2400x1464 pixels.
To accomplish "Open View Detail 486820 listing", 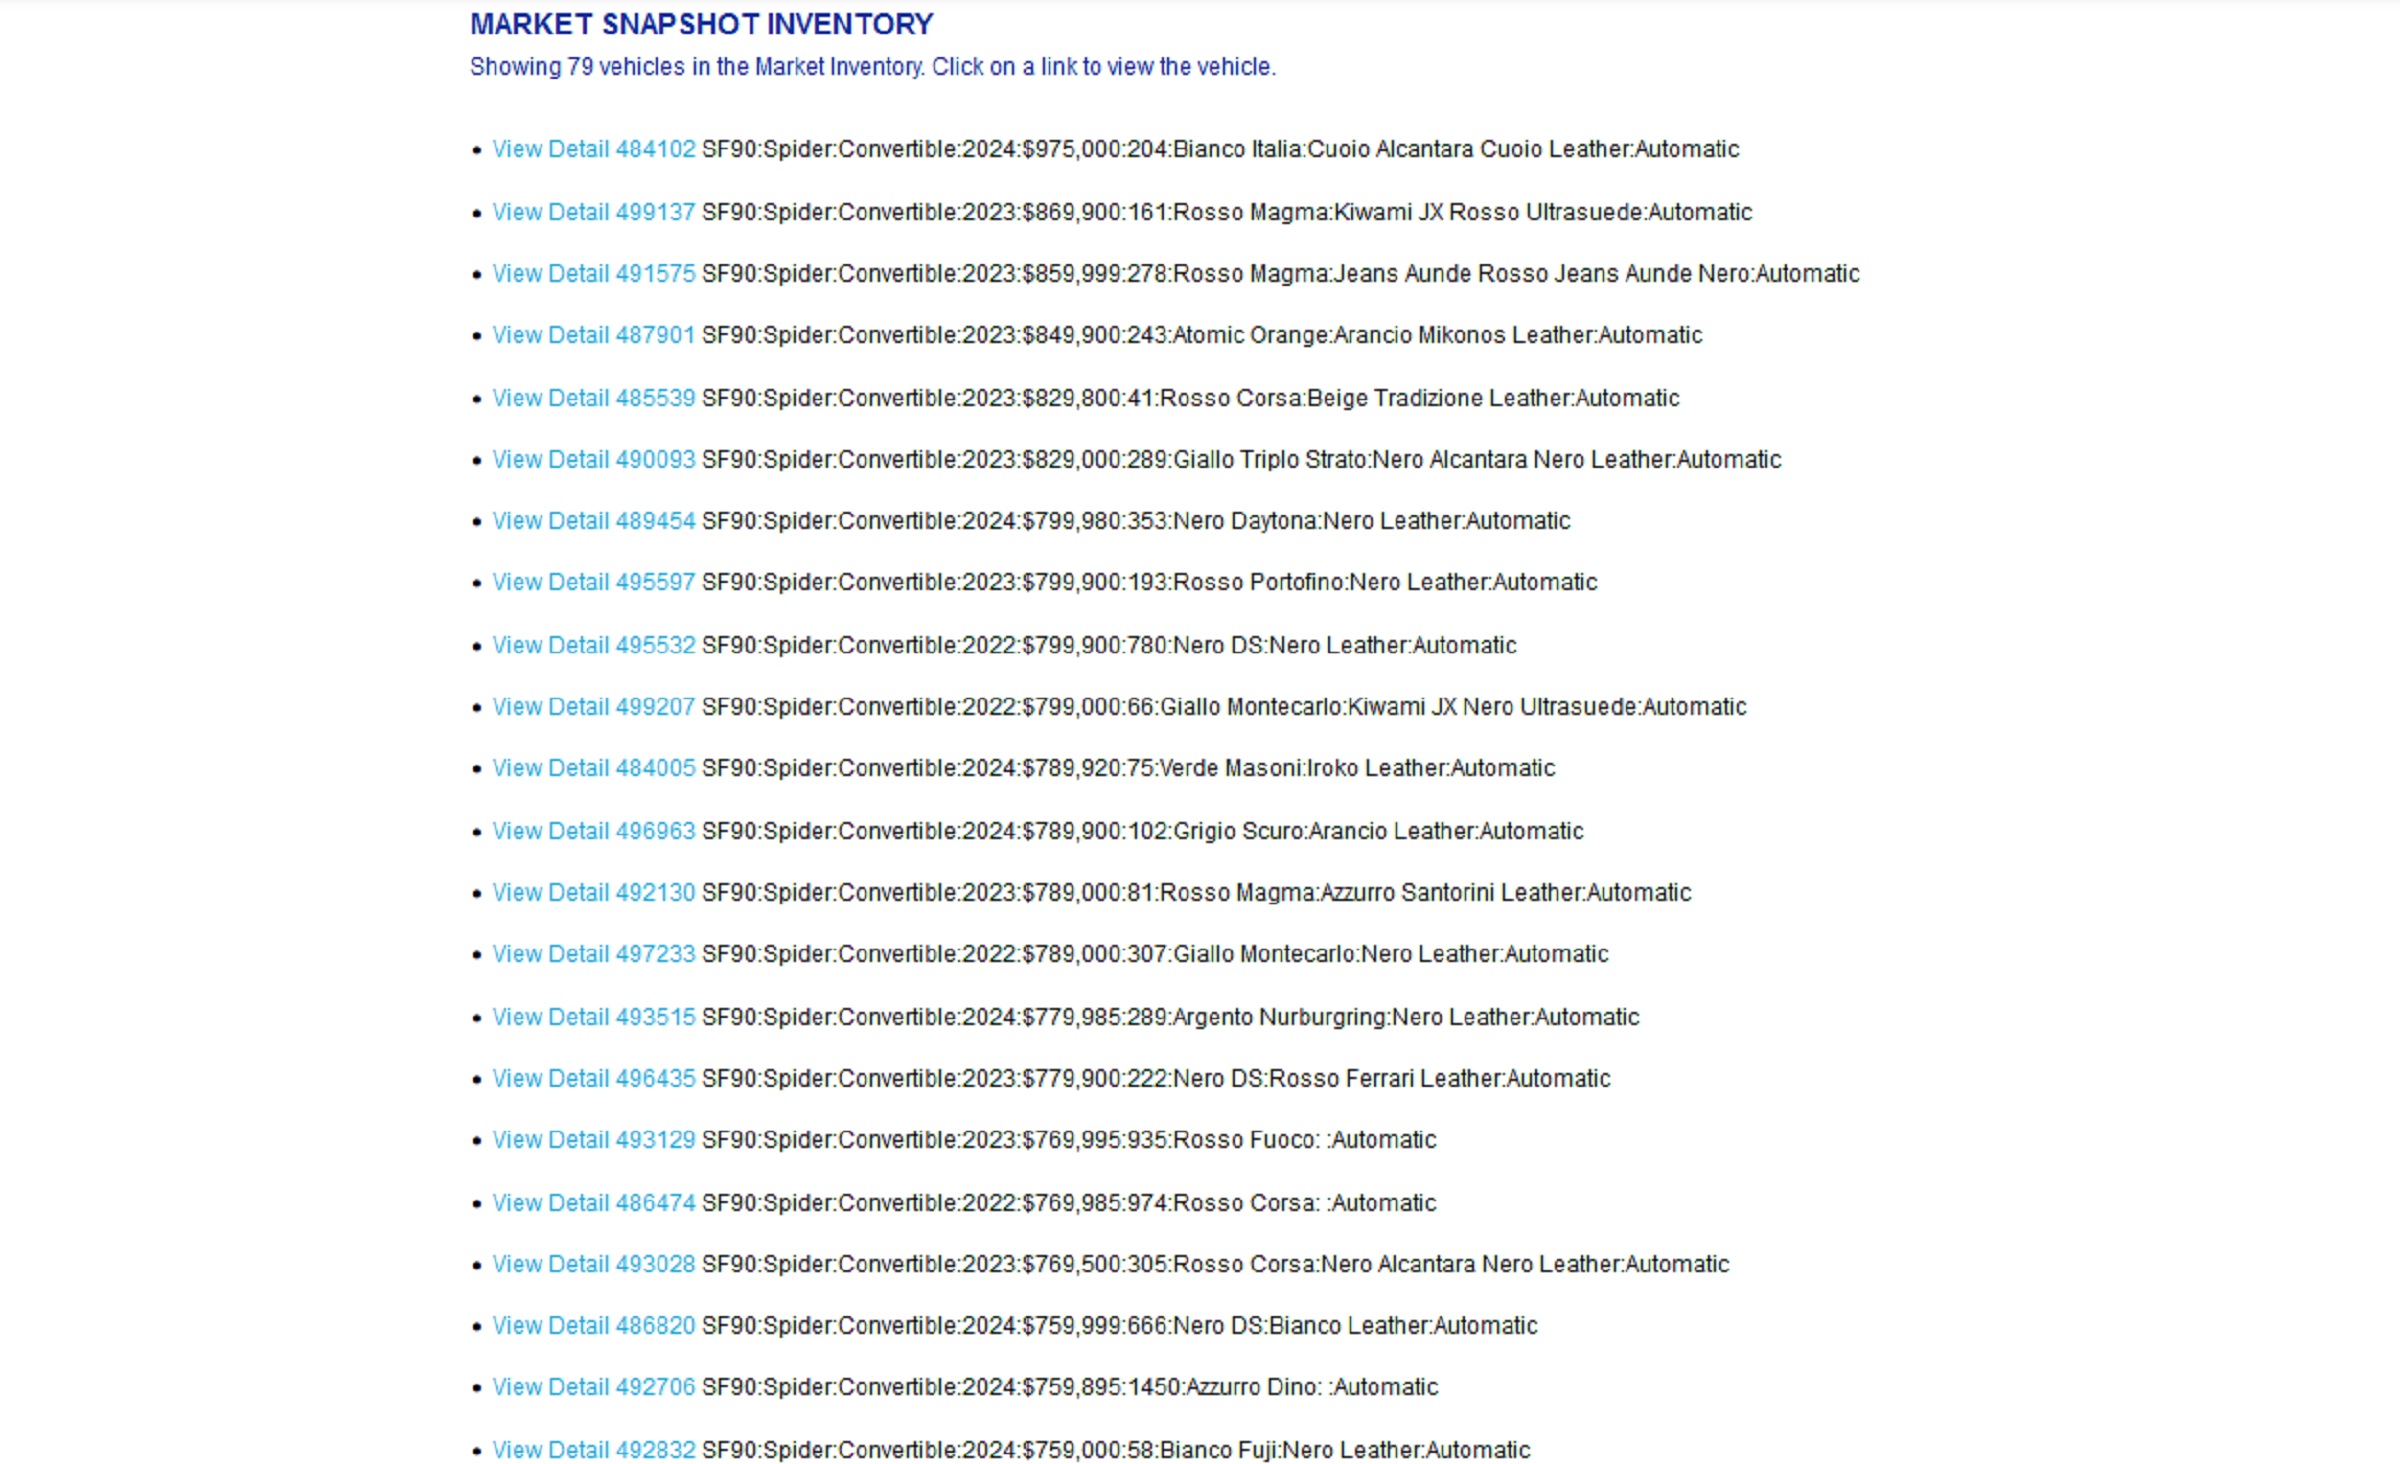I will coord(593,1325).
